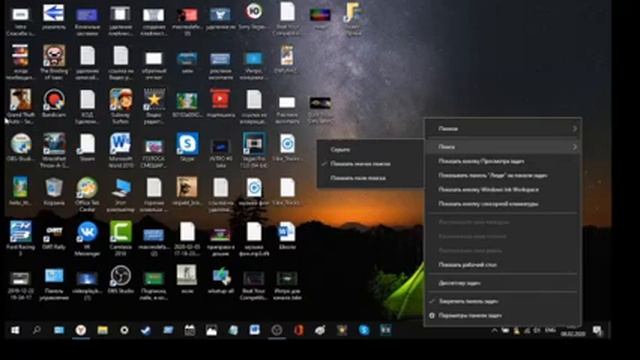Toggle Показать кнопку сенсорной клавиатуры
The width and height of the screenshot is (640, 360).
(x=503, y=204)
